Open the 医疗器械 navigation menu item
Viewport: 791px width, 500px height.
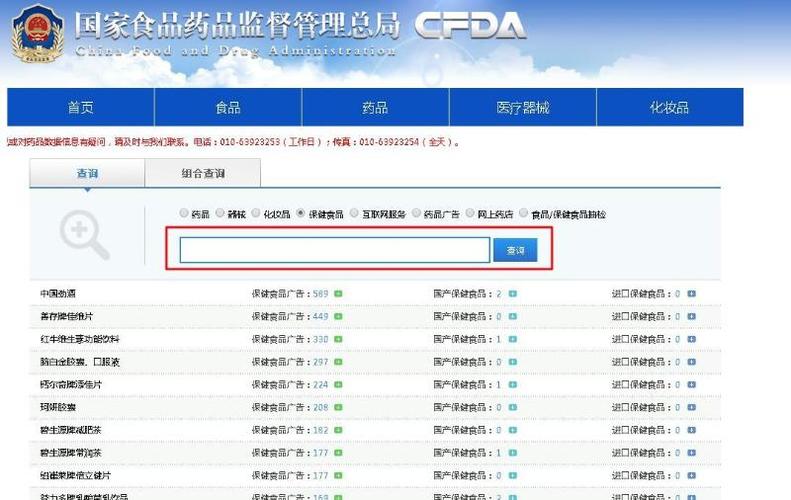[x=523, y=107]
